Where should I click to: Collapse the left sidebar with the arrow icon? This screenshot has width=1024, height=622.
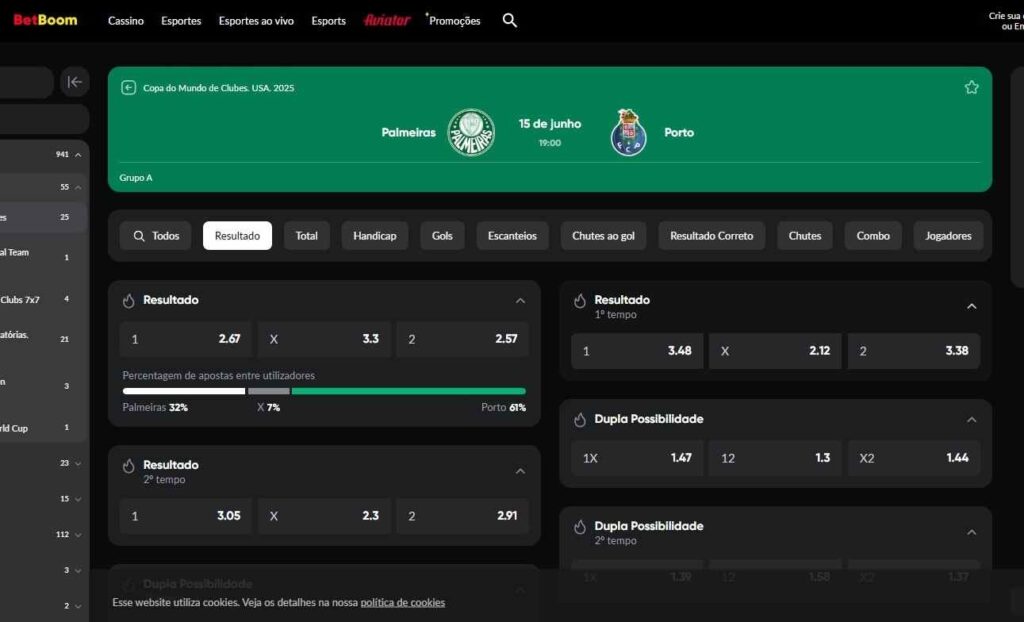coord(75,81)
